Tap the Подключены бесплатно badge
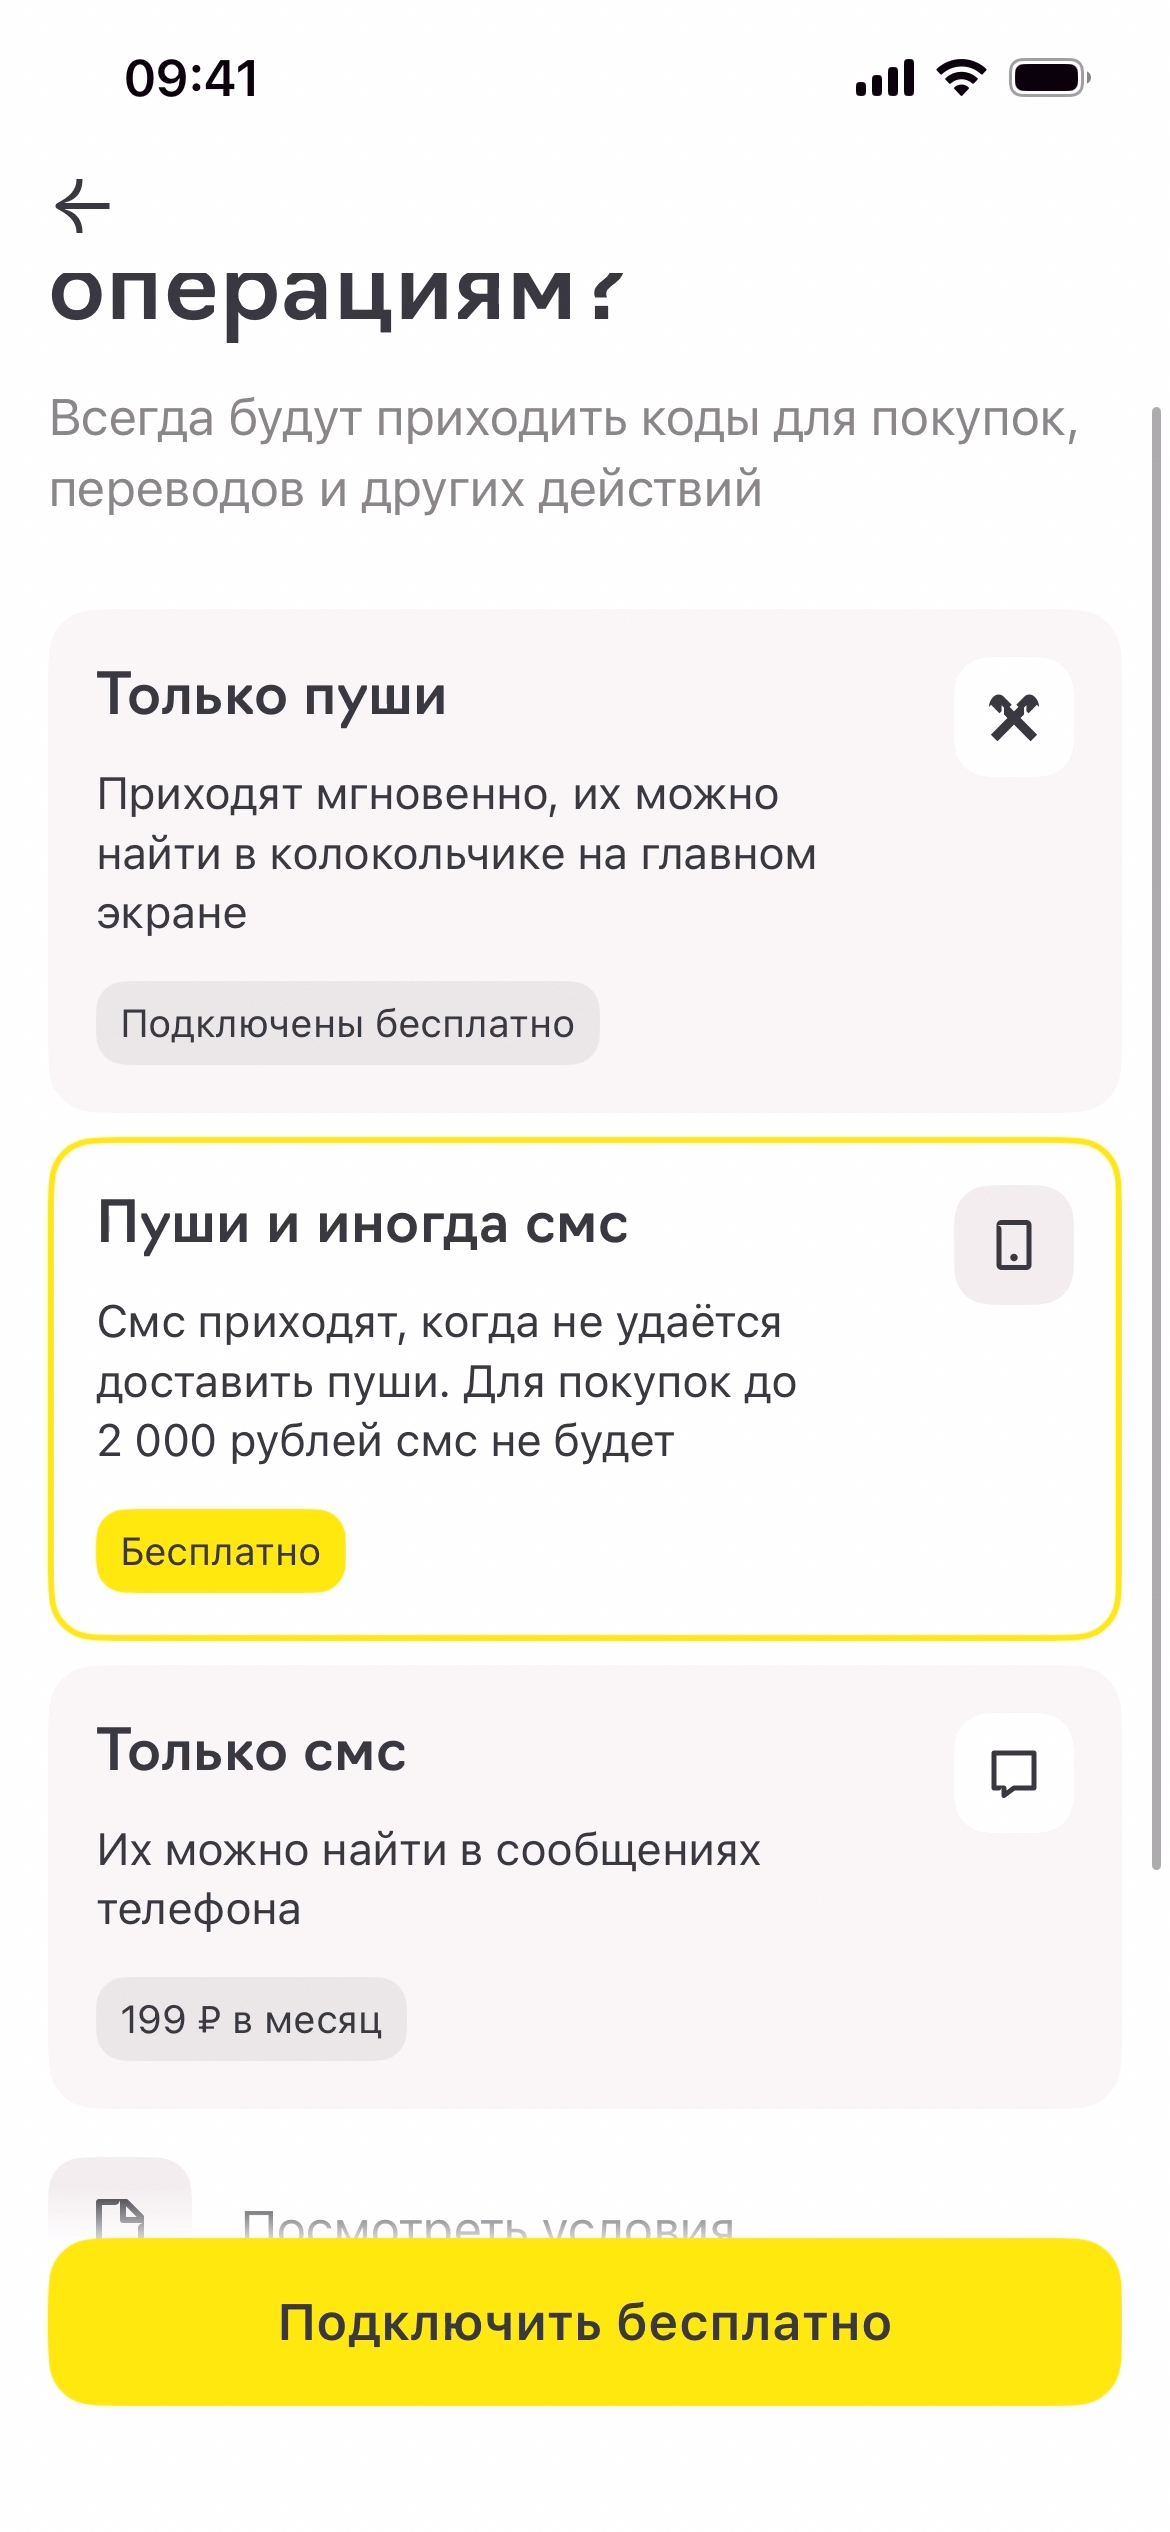Image resolution: width=1170 pixels, height=2532 pixels. (347, 1023)
